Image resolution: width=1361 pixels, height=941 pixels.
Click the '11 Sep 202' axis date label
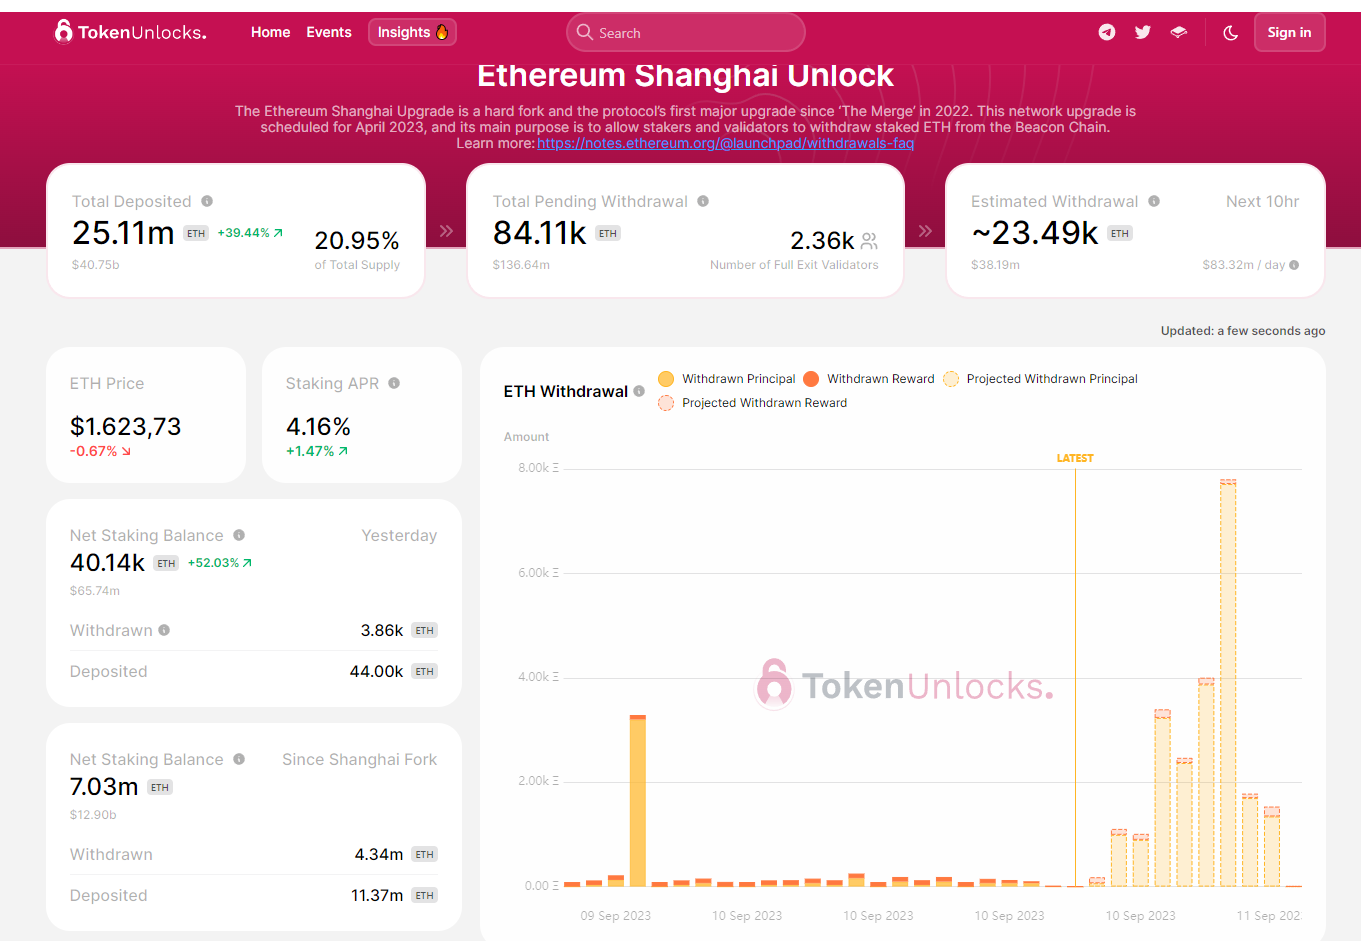(x=1268, y=915)
